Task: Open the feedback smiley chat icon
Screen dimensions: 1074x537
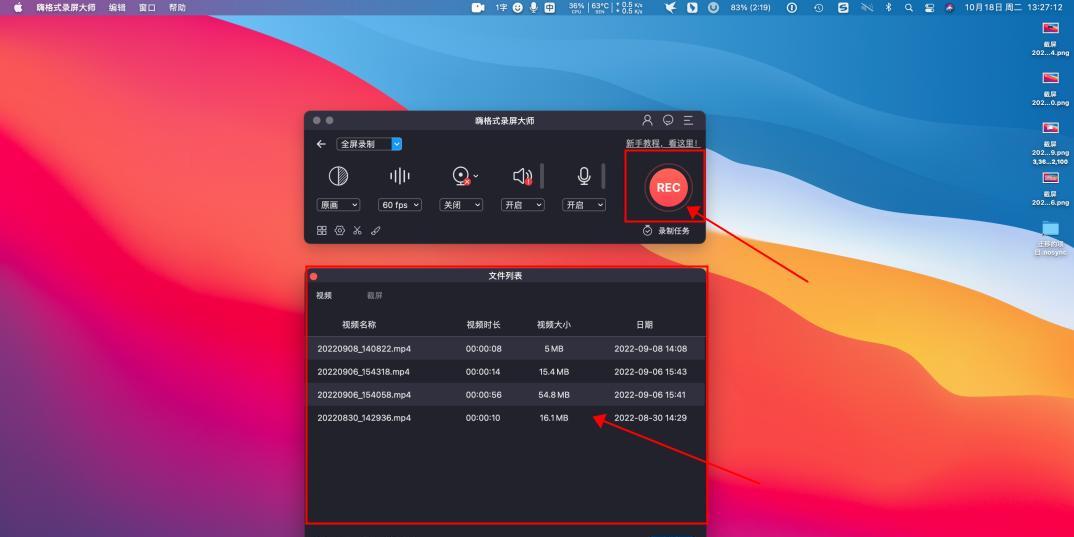Action: [668, 121]
